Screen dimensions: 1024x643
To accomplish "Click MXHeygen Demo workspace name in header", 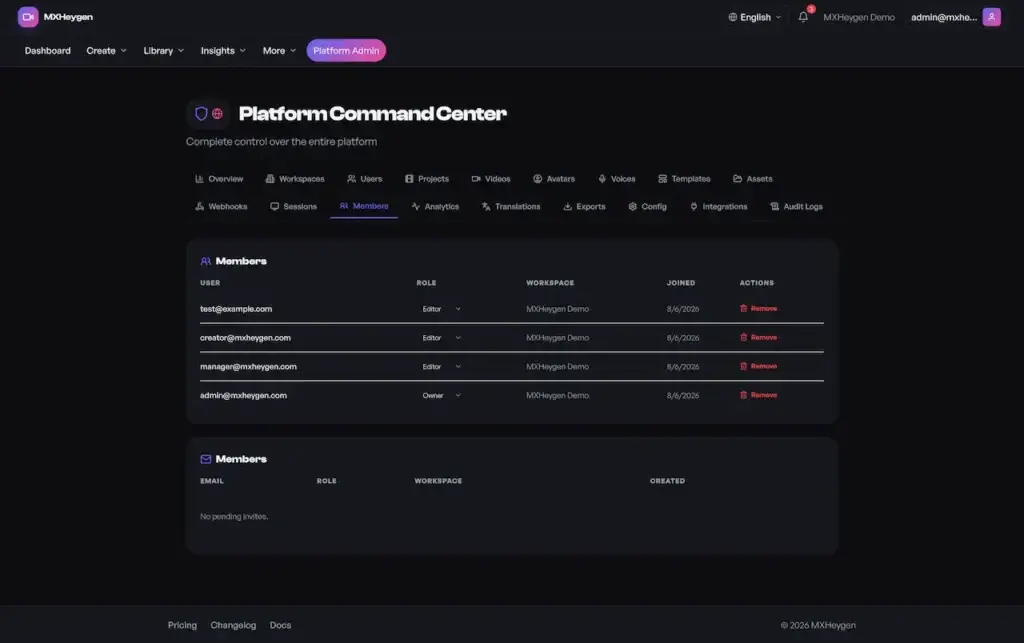I will [859, 17].
